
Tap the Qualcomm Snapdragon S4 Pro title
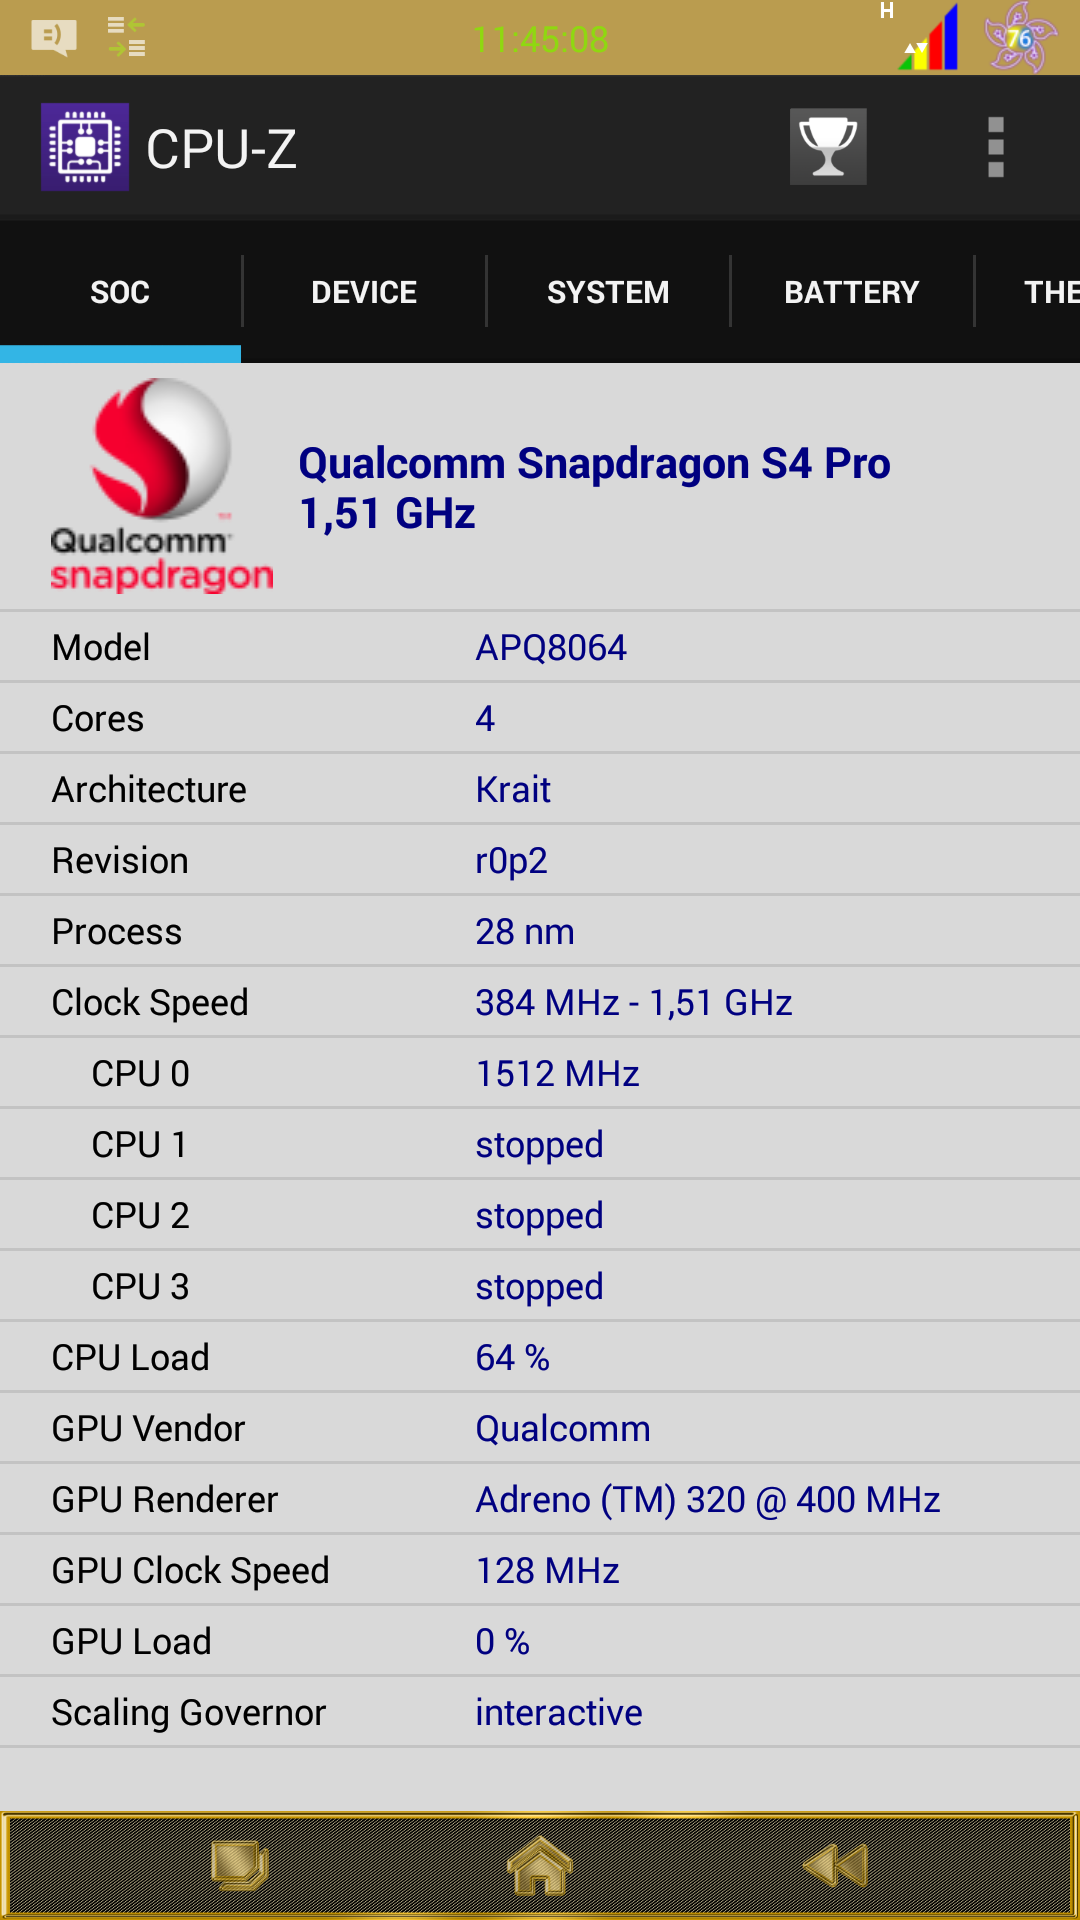pos(594,465)
